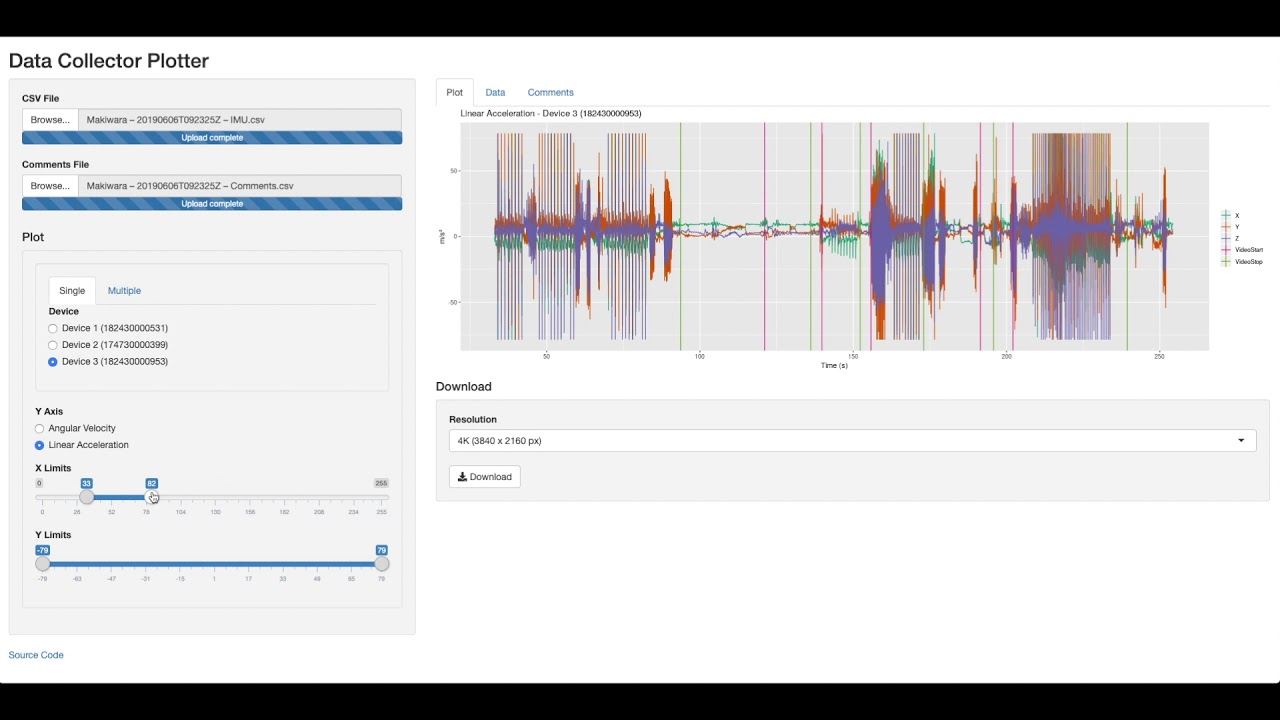Open the Plot tab in main panel
The image size is (1280, 720).
(455, 92)
